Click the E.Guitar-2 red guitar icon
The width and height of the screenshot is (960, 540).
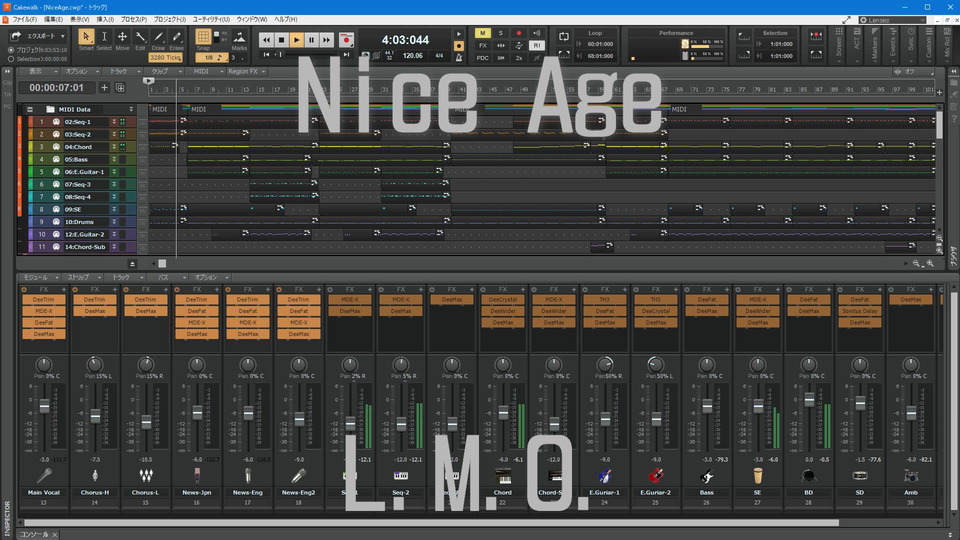pyautogui.click(x=656, y=476)
